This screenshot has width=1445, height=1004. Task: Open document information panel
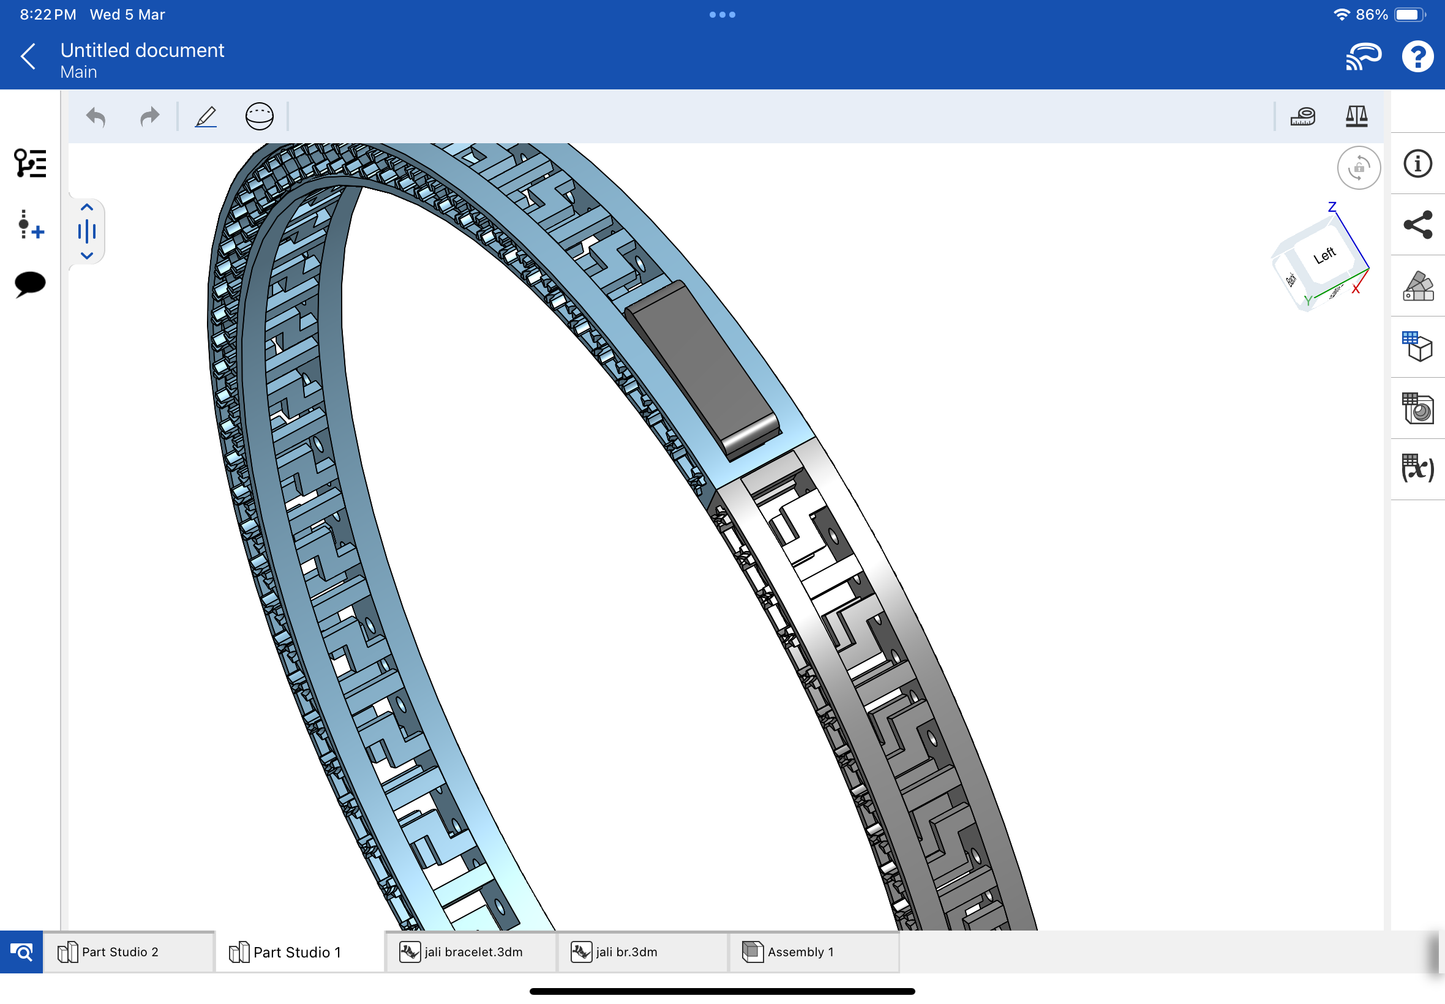pyautogui.click(x=1417, y=164)
